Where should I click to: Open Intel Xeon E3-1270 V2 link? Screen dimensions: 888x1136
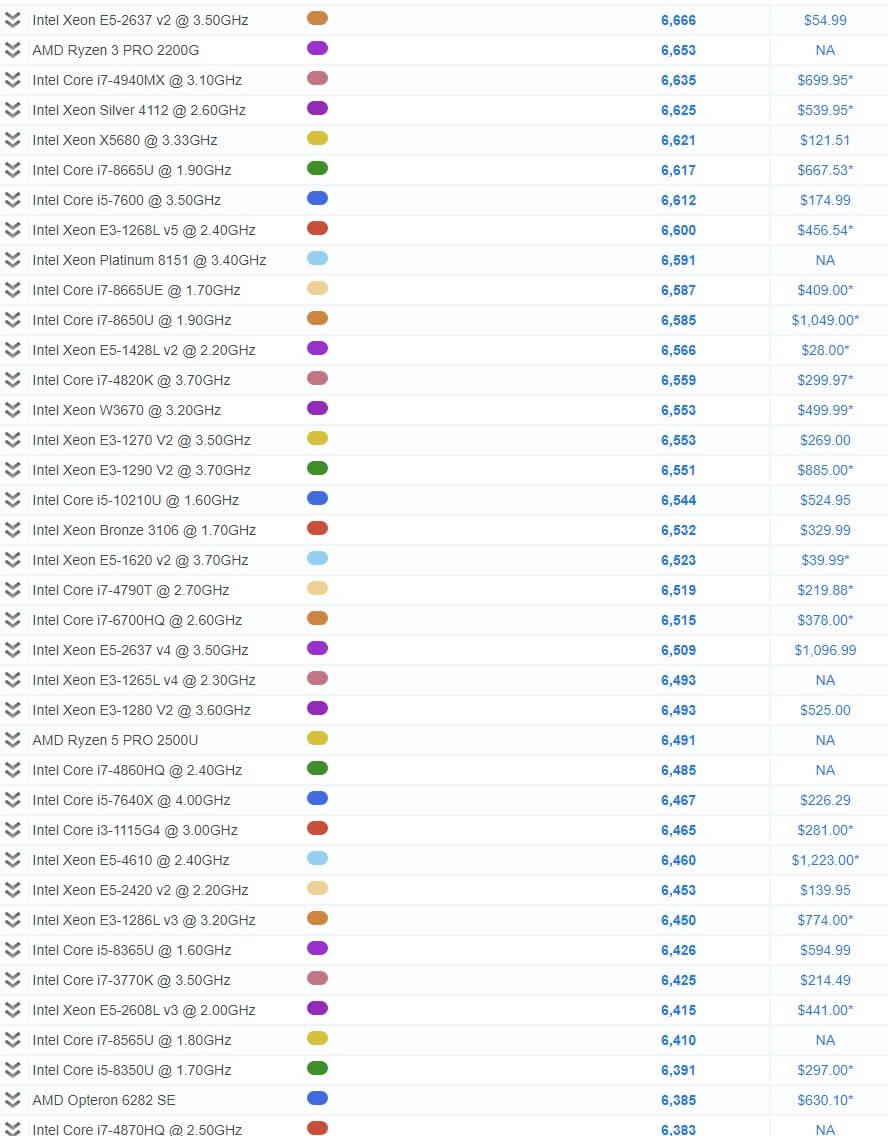pyautogui.click(x=141, y=440)
